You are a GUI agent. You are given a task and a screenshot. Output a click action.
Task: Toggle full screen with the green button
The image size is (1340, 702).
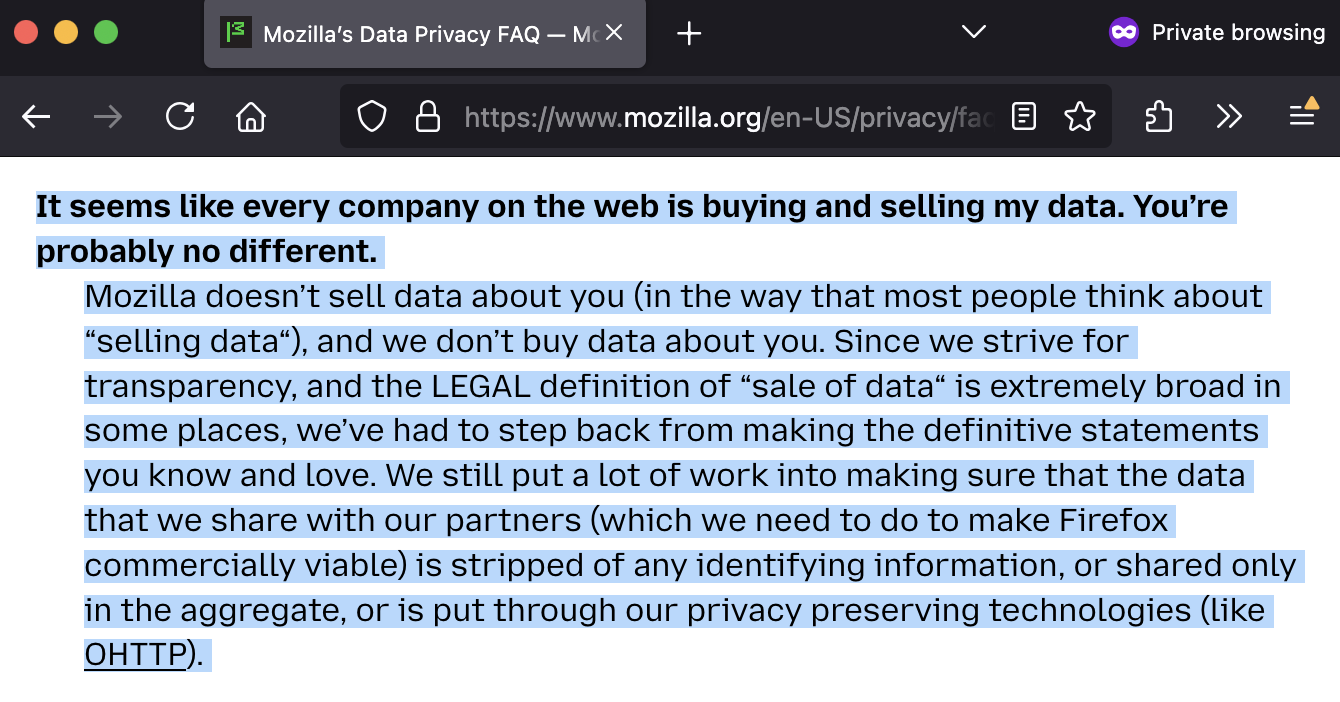[x=105, y=32]
